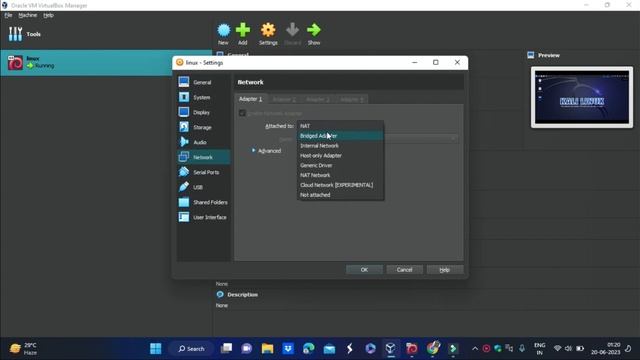Confirm settings with OK button
The width and height of the screenshot is (640, 360).
[364, 269]
